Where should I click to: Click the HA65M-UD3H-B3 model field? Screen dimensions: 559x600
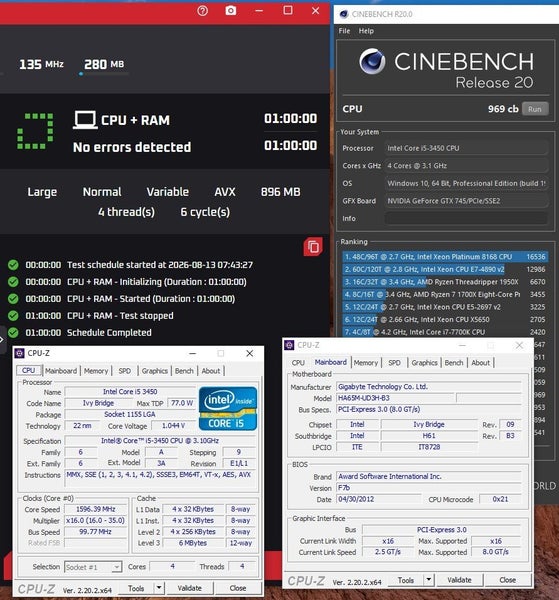coord(395,398)
